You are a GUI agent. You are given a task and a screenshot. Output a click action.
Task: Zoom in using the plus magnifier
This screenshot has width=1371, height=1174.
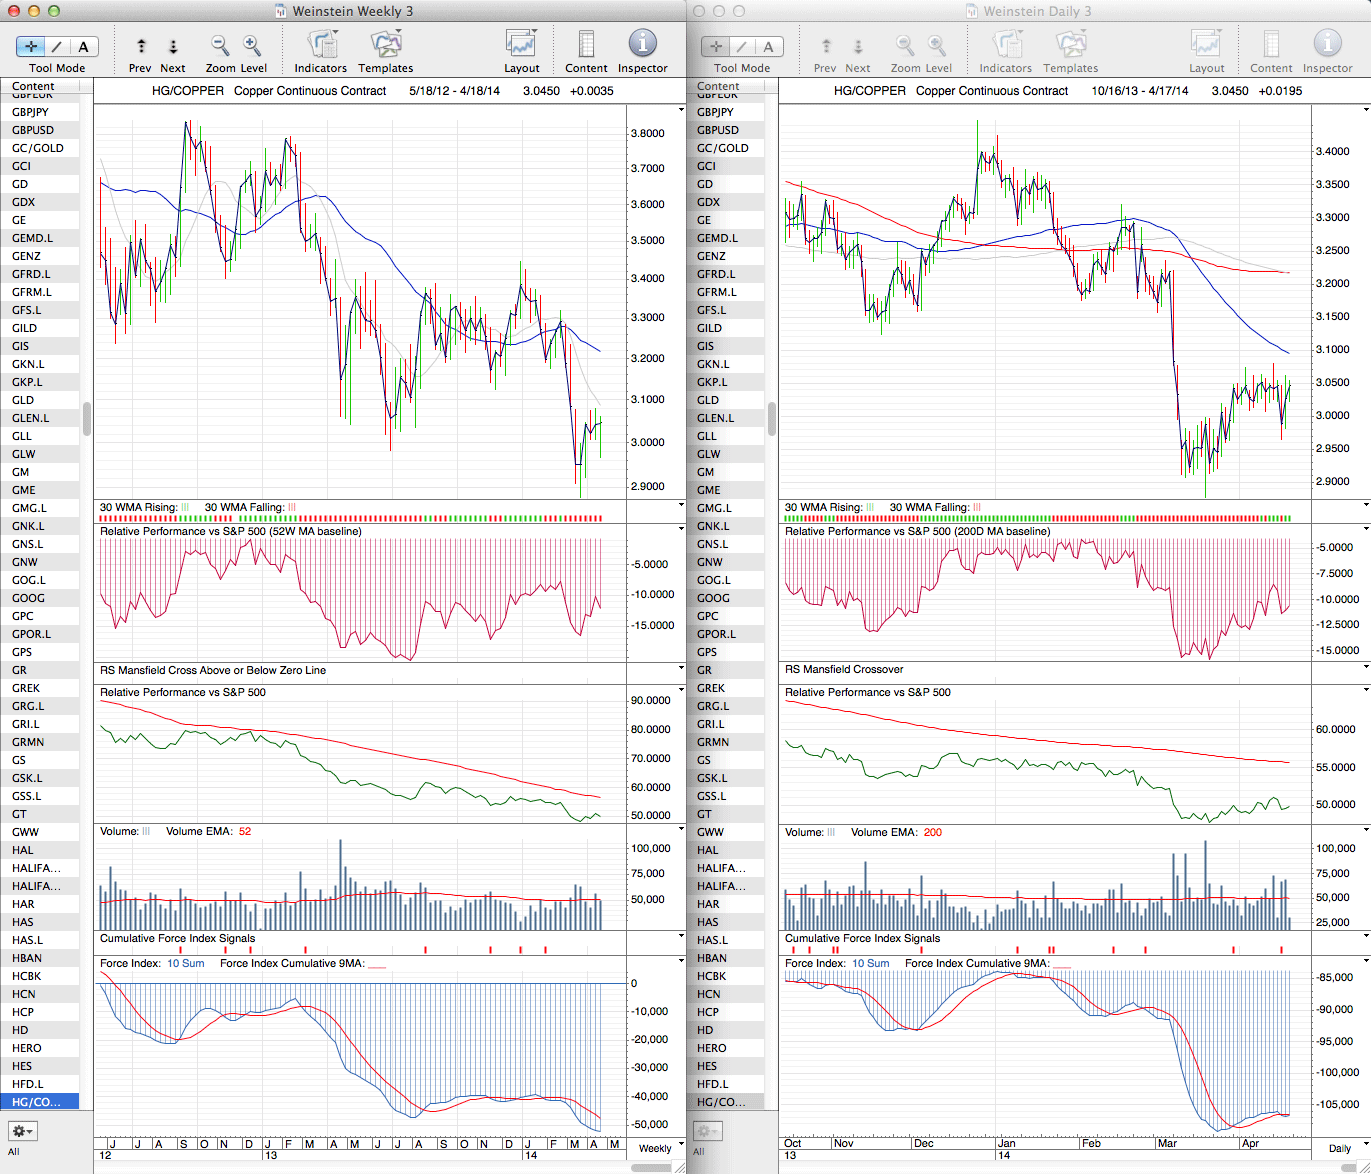coord(252,46)
